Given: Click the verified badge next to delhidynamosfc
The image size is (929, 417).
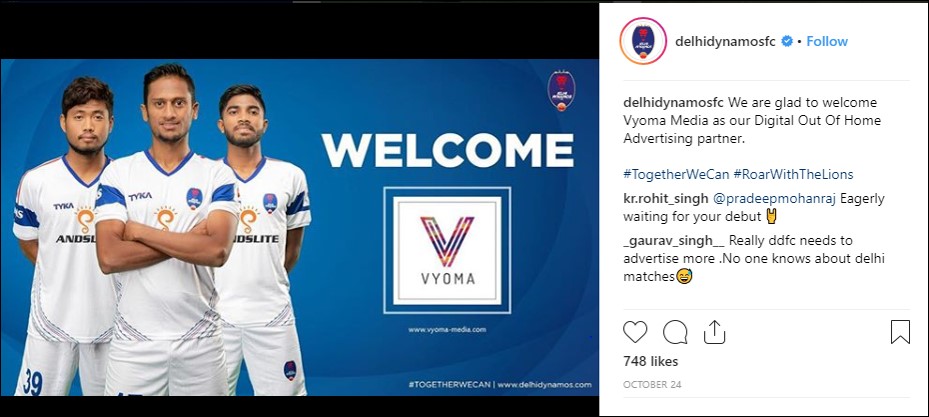Looking at the screenshot, I should point(787,41).
